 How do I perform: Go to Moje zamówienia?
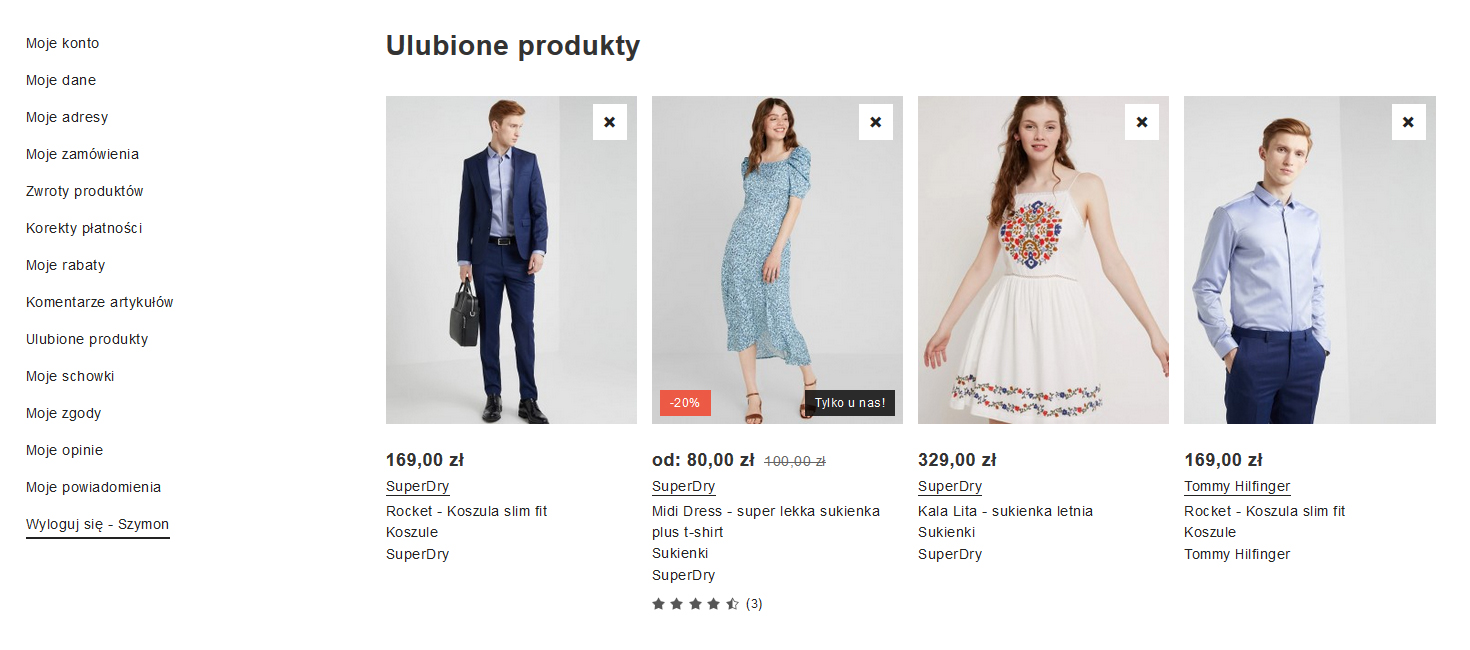(82, 154)
